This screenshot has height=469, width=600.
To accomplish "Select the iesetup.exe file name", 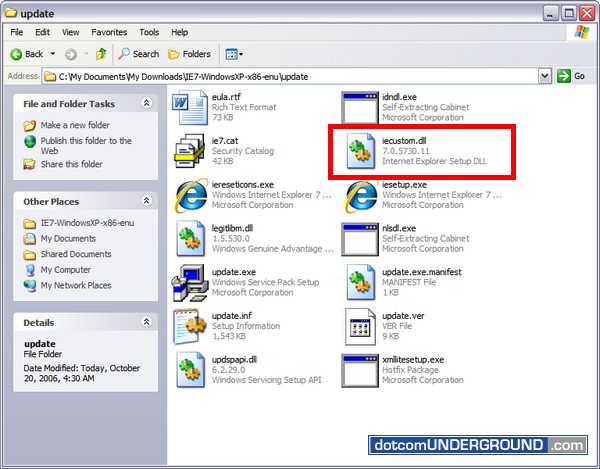I will [x=404, y=184].
